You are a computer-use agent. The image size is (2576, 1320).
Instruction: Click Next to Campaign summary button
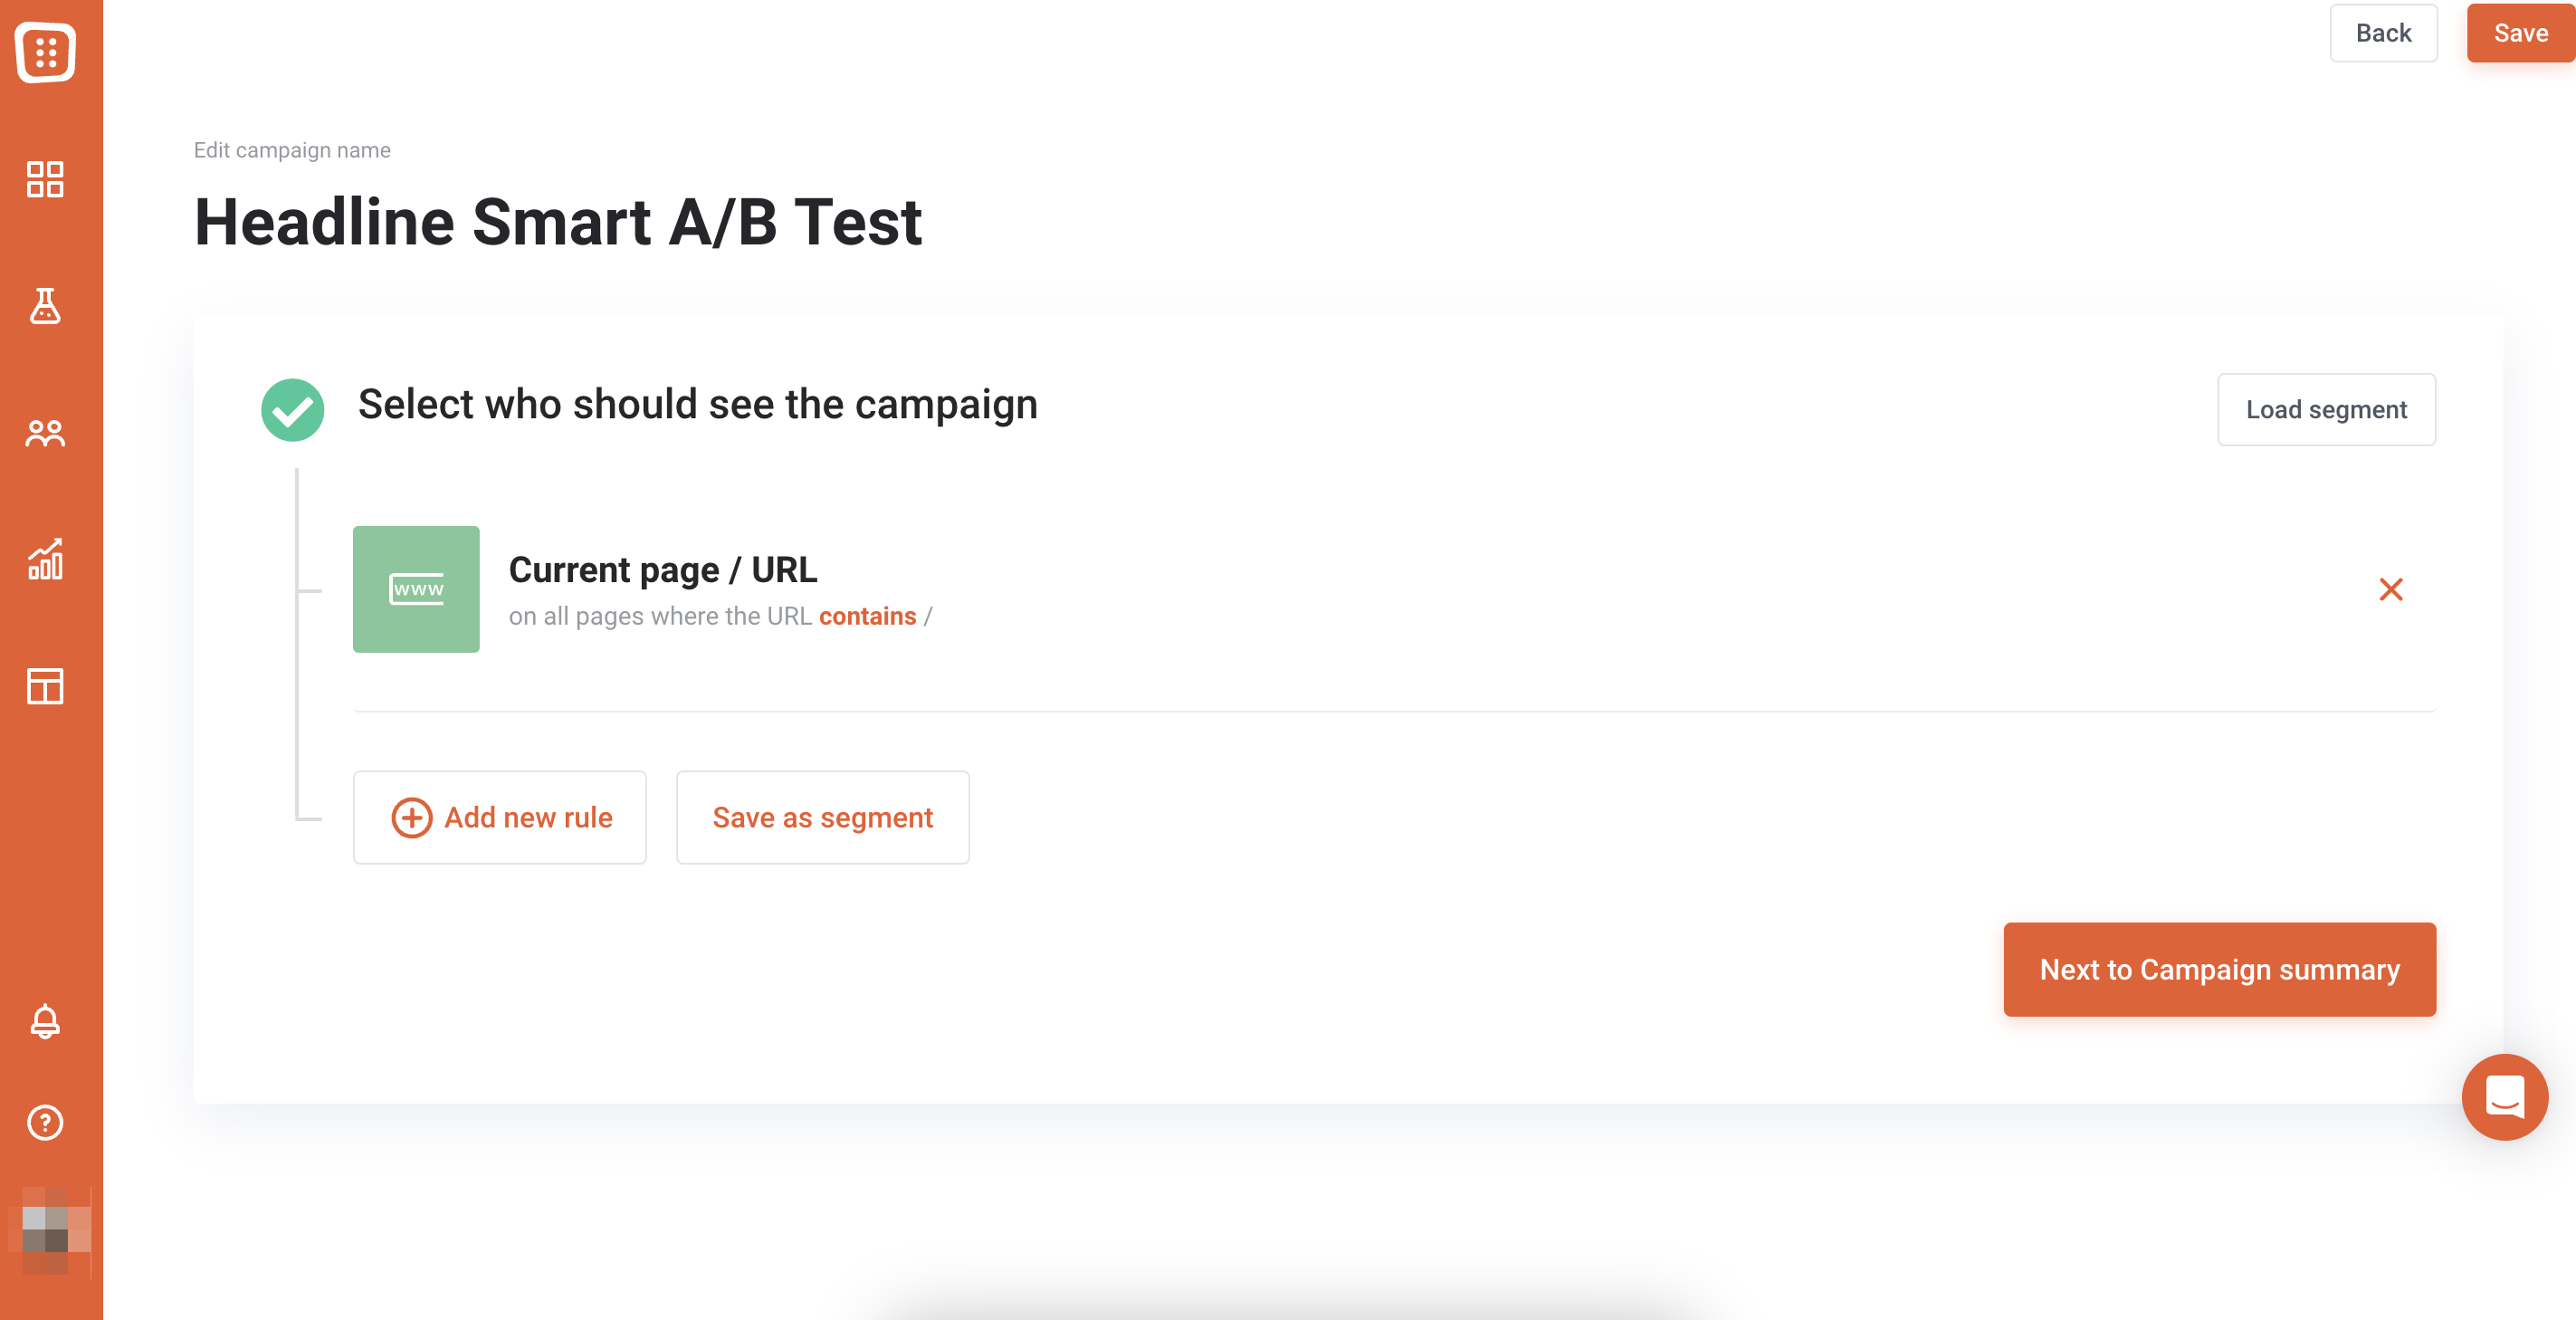click(x=2219, y=970)
